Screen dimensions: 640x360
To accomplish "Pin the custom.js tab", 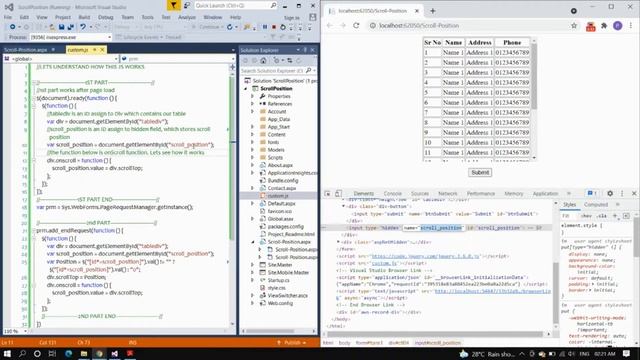I will tap(95, 50).
